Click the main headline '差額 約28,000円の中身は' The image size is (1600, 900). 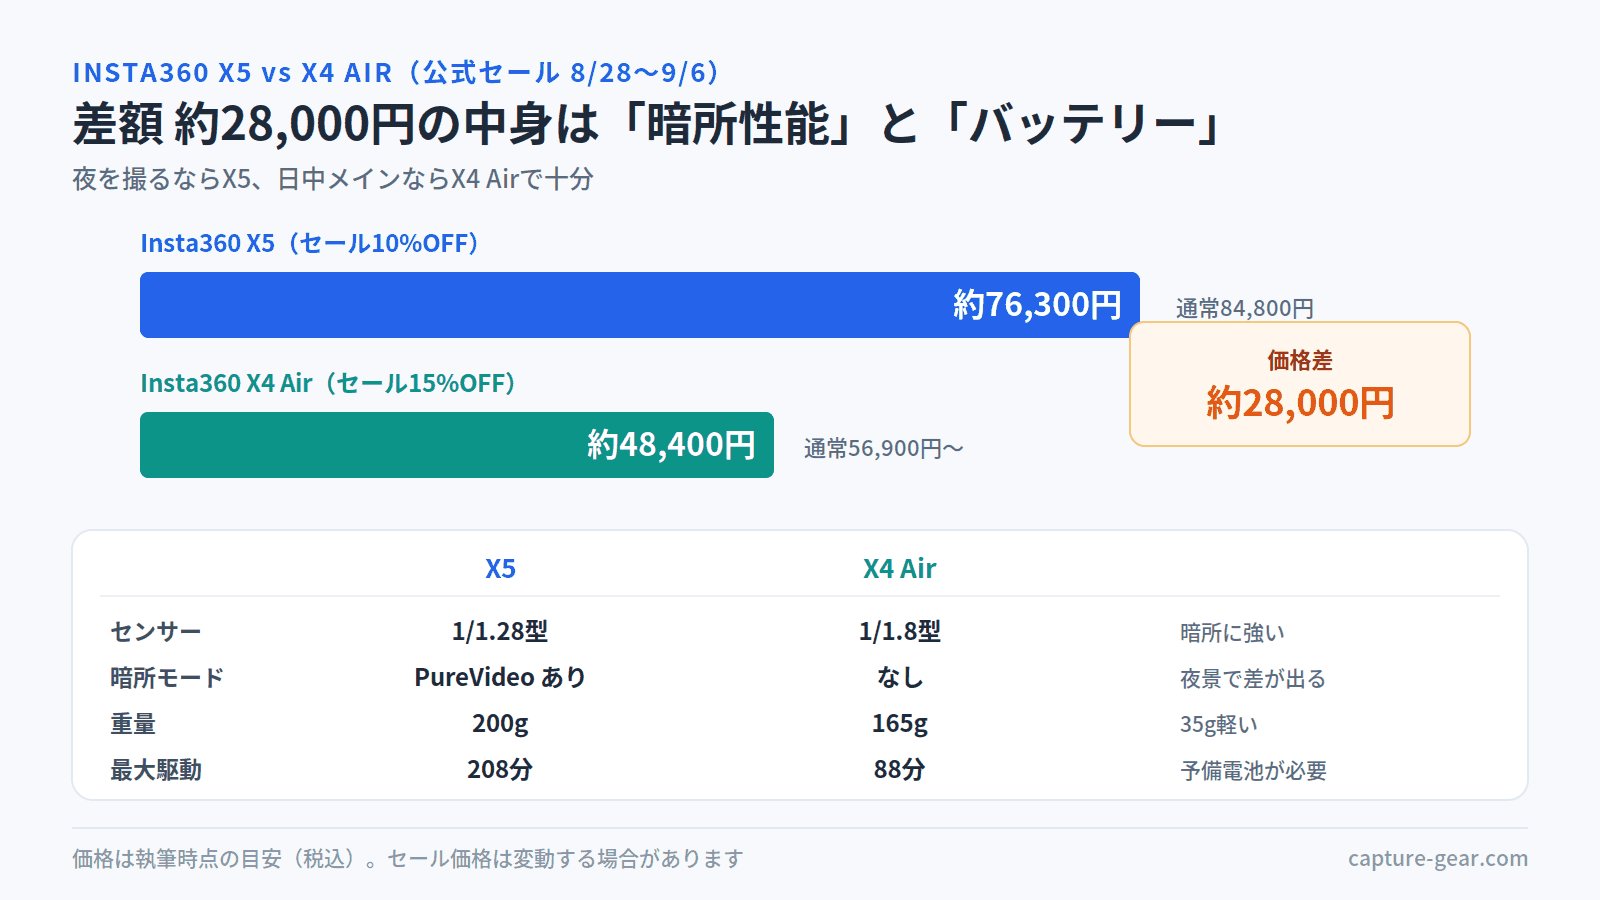[336, 124]
